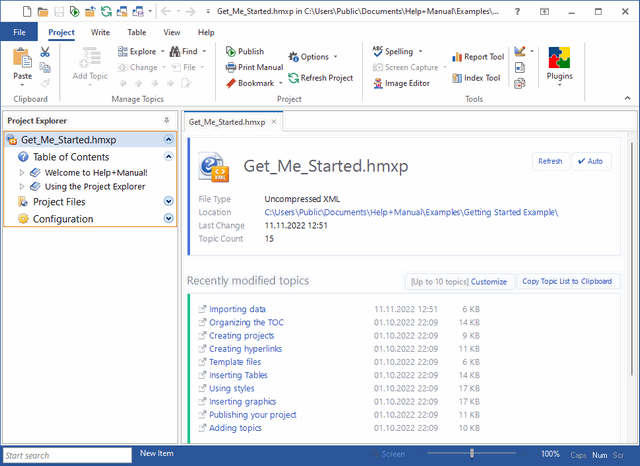Image resolution: width=640 pixels, height=466 pixels.
Task: Switch to the Help ribbon tab
Action: 206,32
